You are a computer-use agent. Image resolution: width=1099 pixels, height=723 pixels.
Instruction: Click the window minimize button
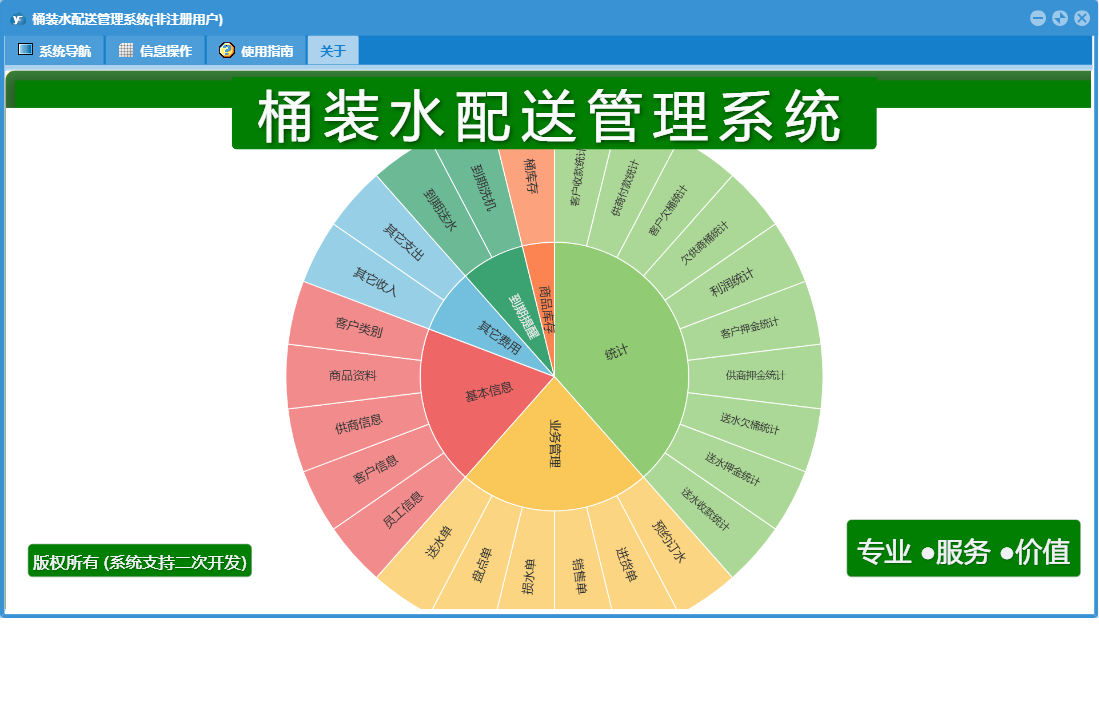(x=1038, y=19)
